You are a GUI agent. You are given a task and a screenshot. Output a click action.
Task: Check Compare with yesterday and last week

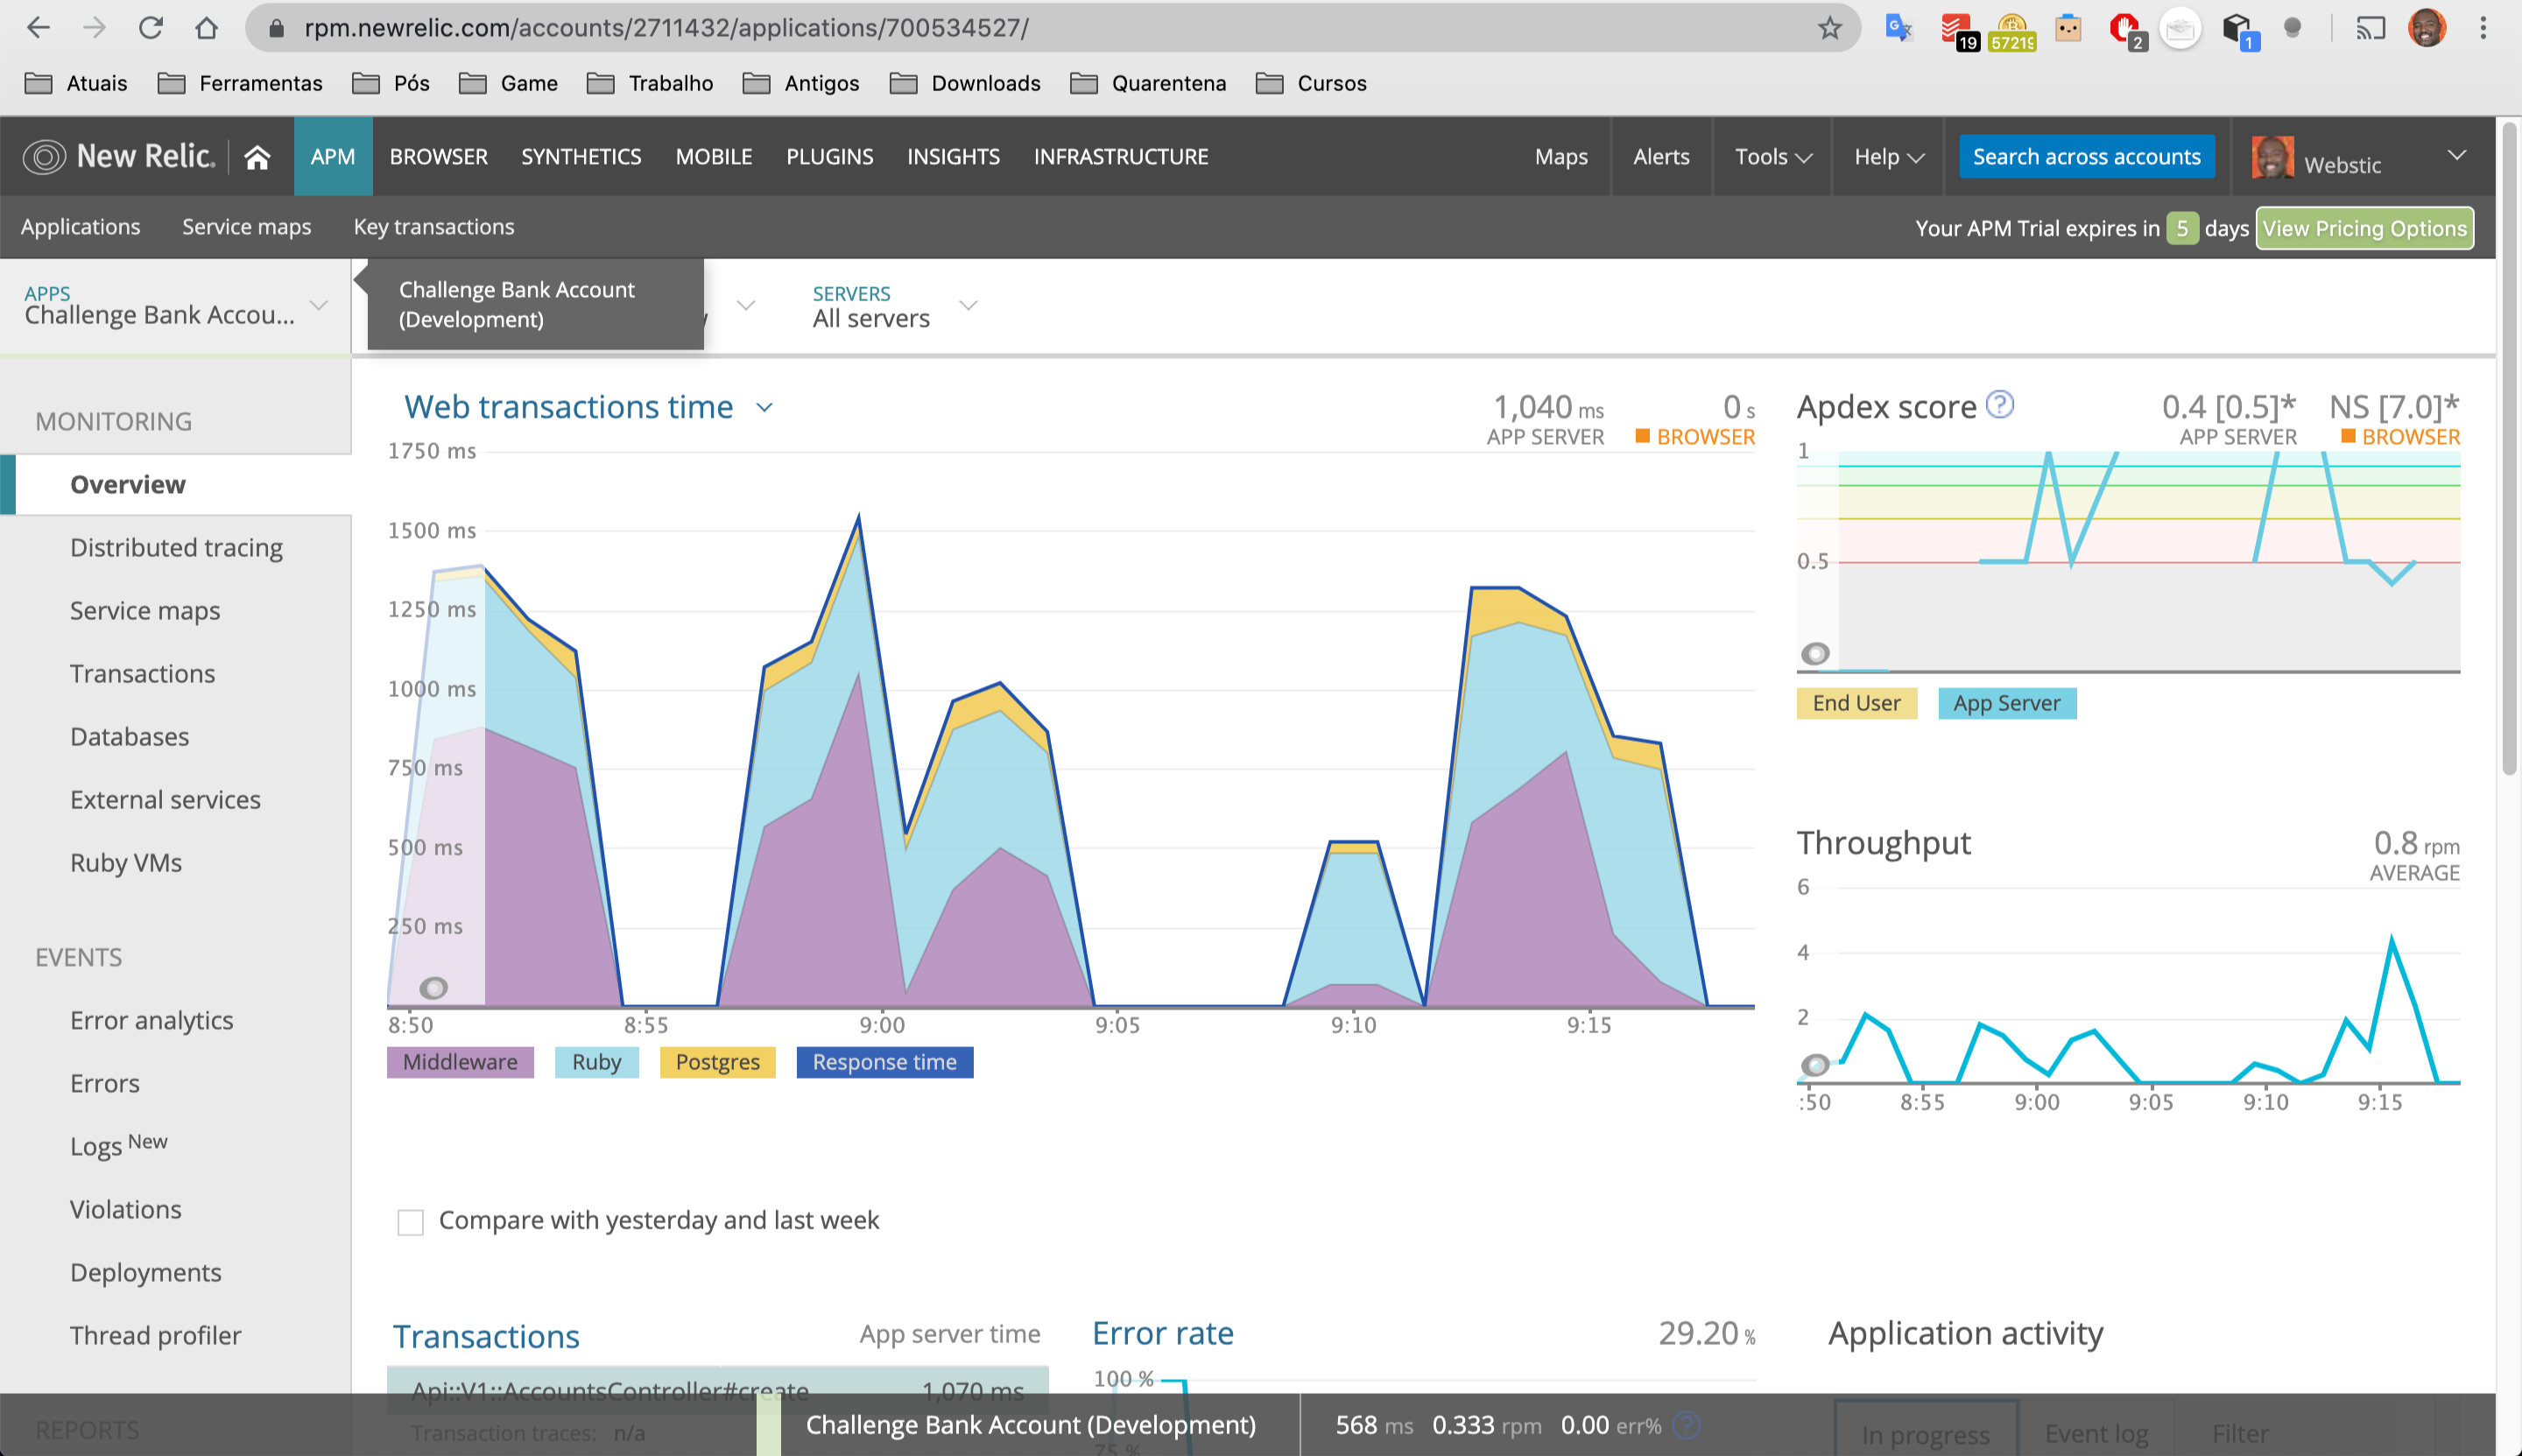[410, 1222]
